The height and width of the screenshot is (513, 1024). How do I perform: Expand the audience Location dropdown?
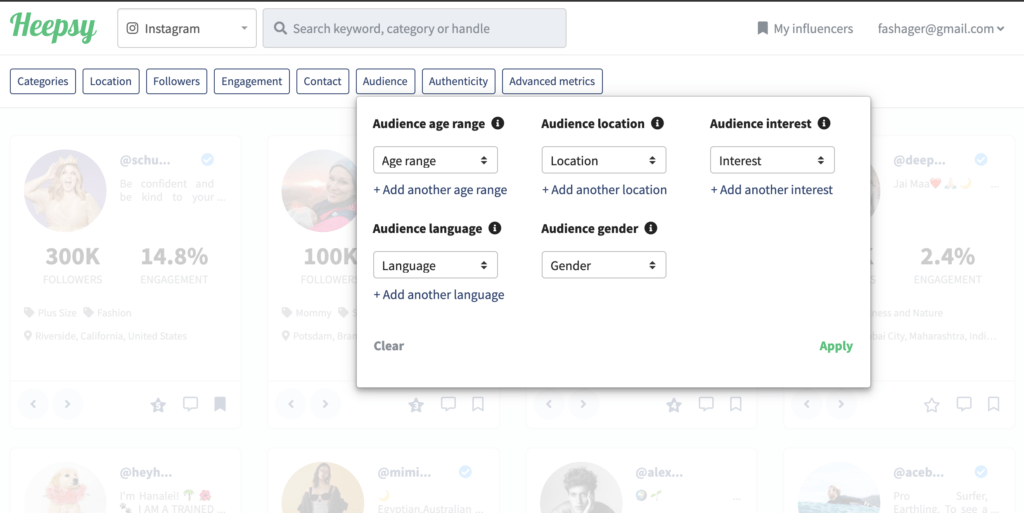604,160
